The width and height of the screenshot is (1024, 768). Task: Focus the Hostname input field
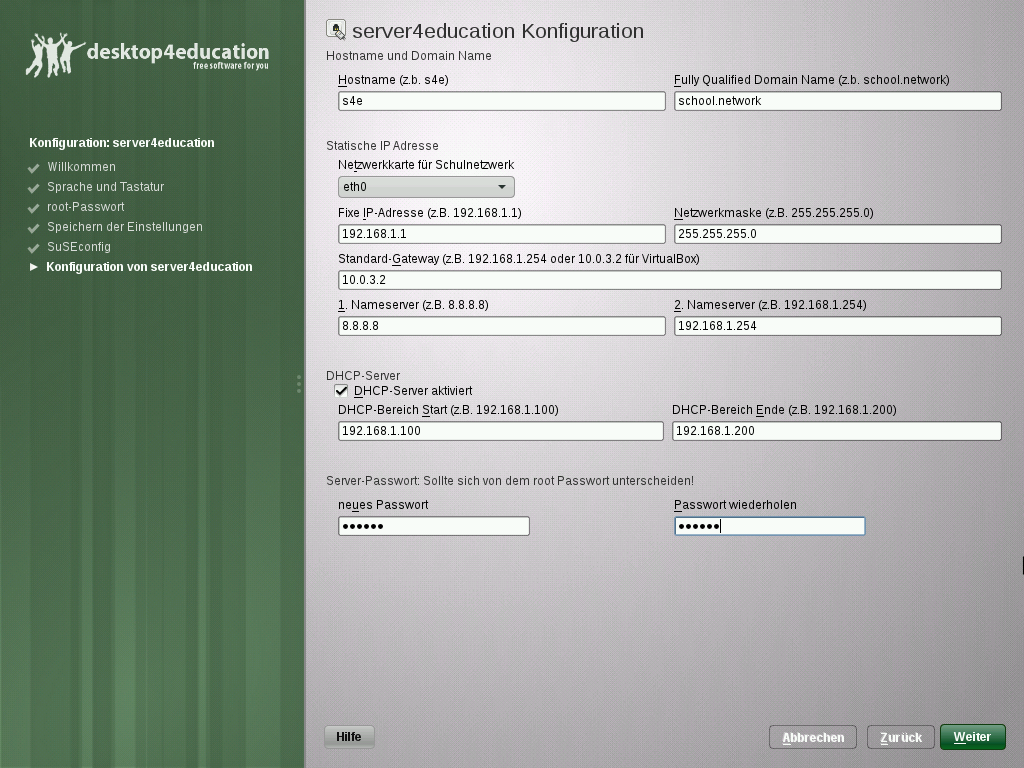tap(502, 101)
